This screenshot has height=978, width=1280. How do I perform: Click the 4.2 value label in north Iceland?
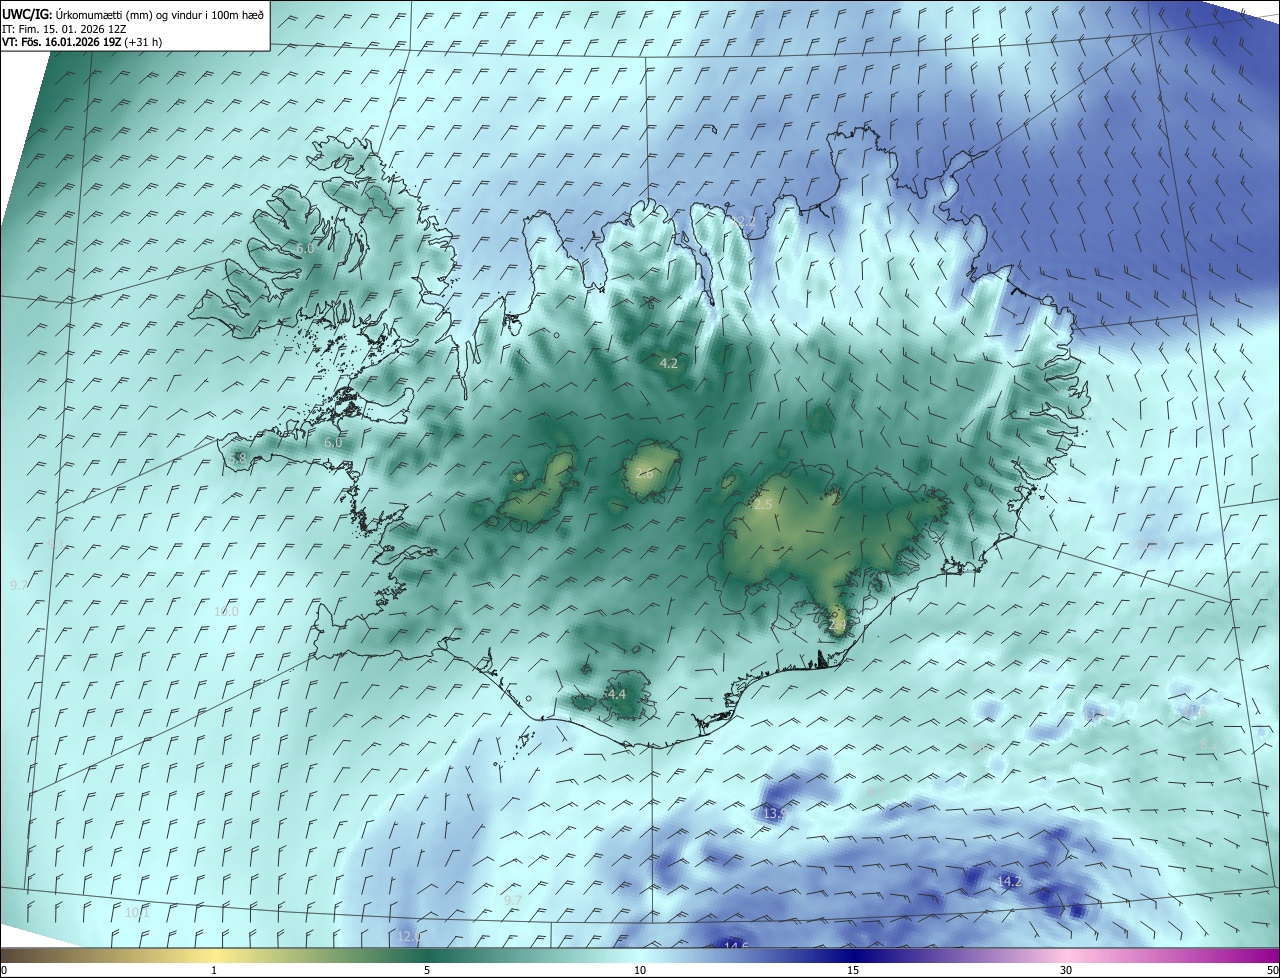pos(669,364)
